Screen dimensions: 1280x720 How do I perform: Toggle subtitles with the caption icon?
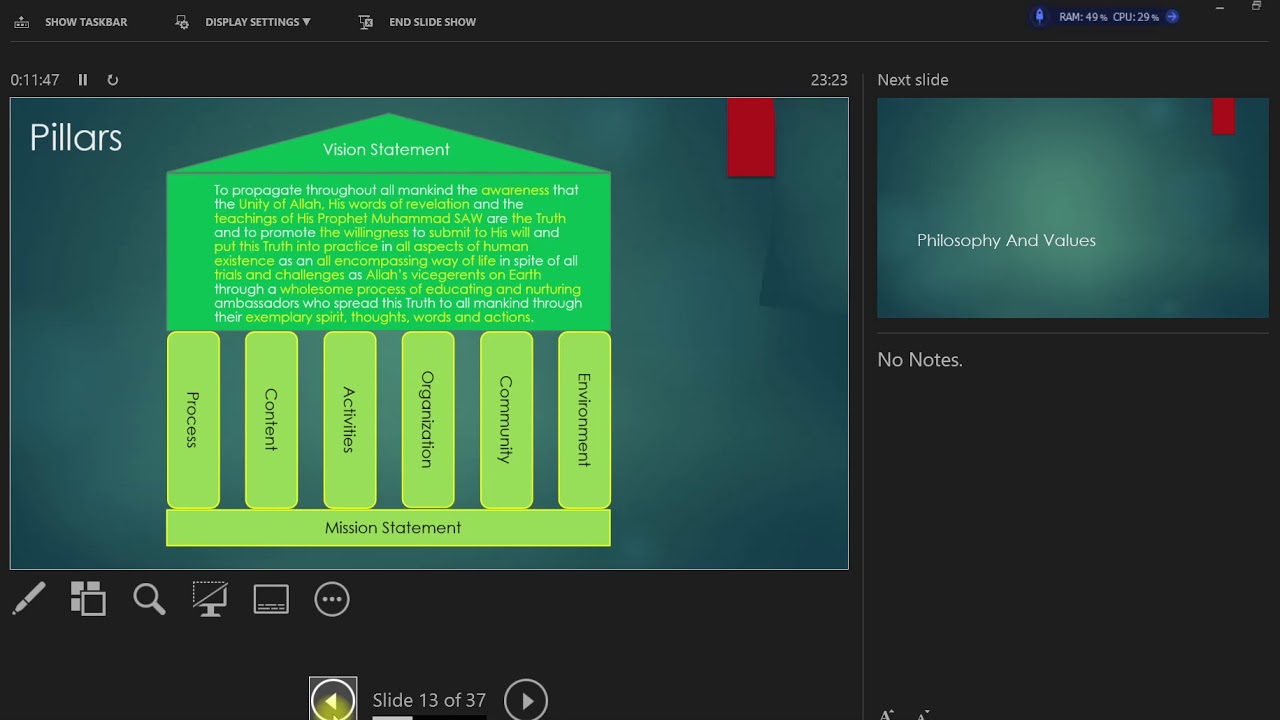click(x=271, y=599)
